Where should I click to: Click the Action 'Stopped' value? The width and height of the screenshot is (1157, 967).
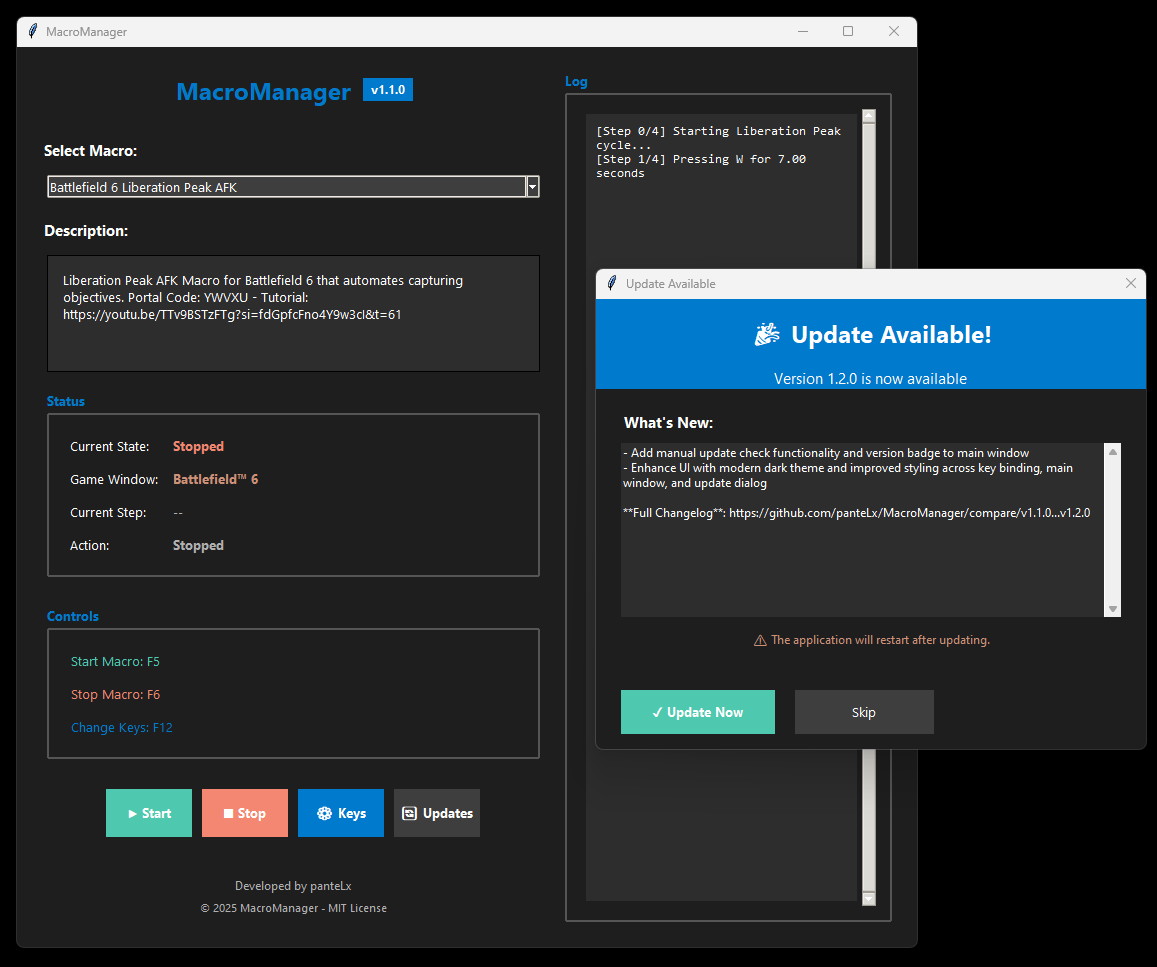click(198, 545)
